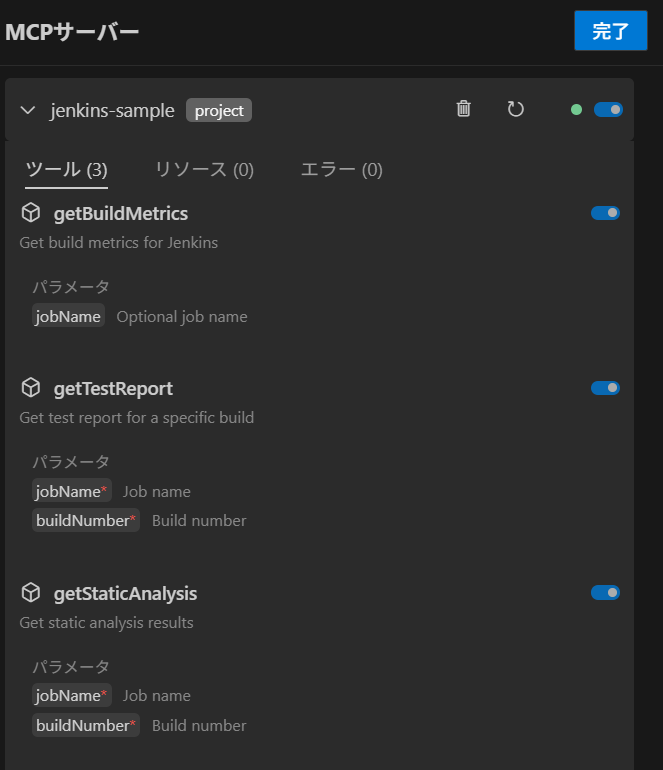Click the getStaticAnalysis cube icon
663x770 pixels.
click(31, 593)
